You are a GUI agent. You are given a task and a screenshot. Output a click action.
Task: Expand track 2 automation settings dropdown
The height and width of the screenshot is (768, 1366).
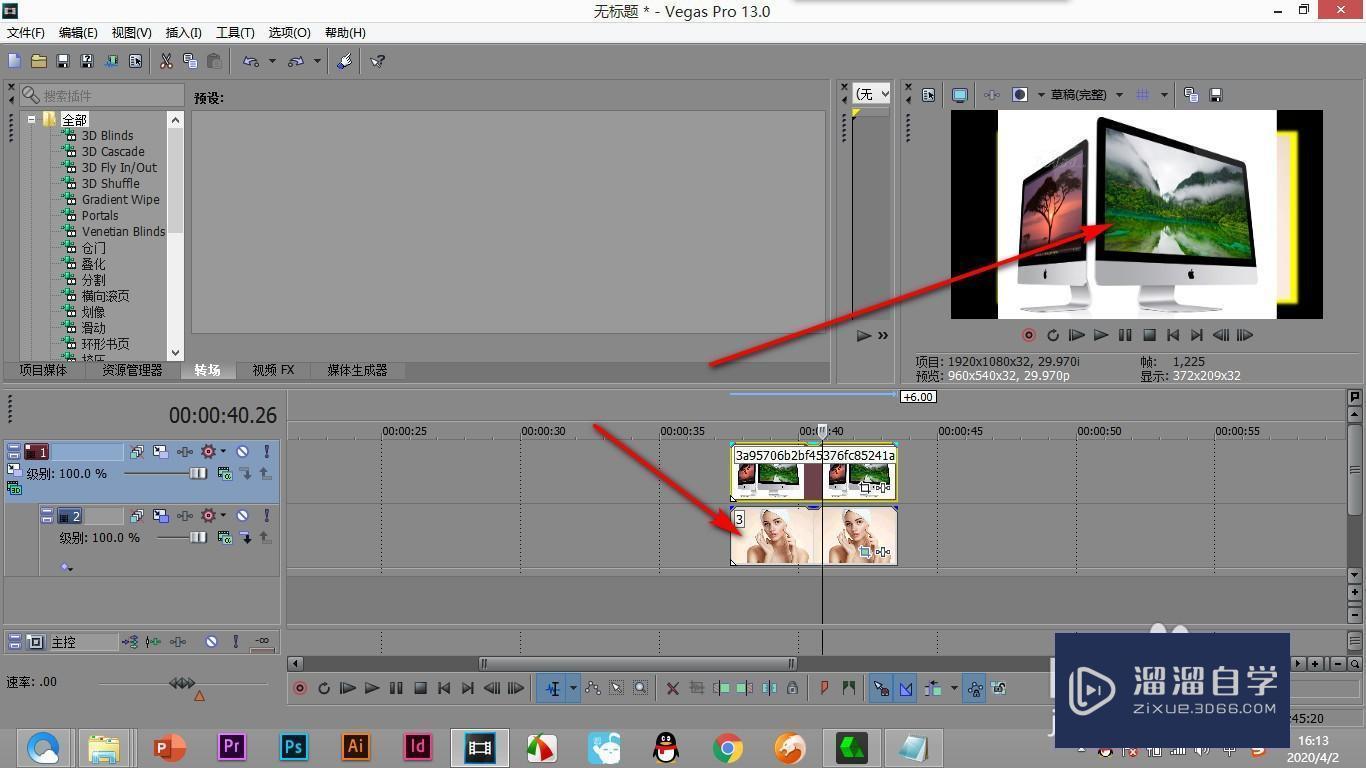pyautogui.click(x=222, y=516)
